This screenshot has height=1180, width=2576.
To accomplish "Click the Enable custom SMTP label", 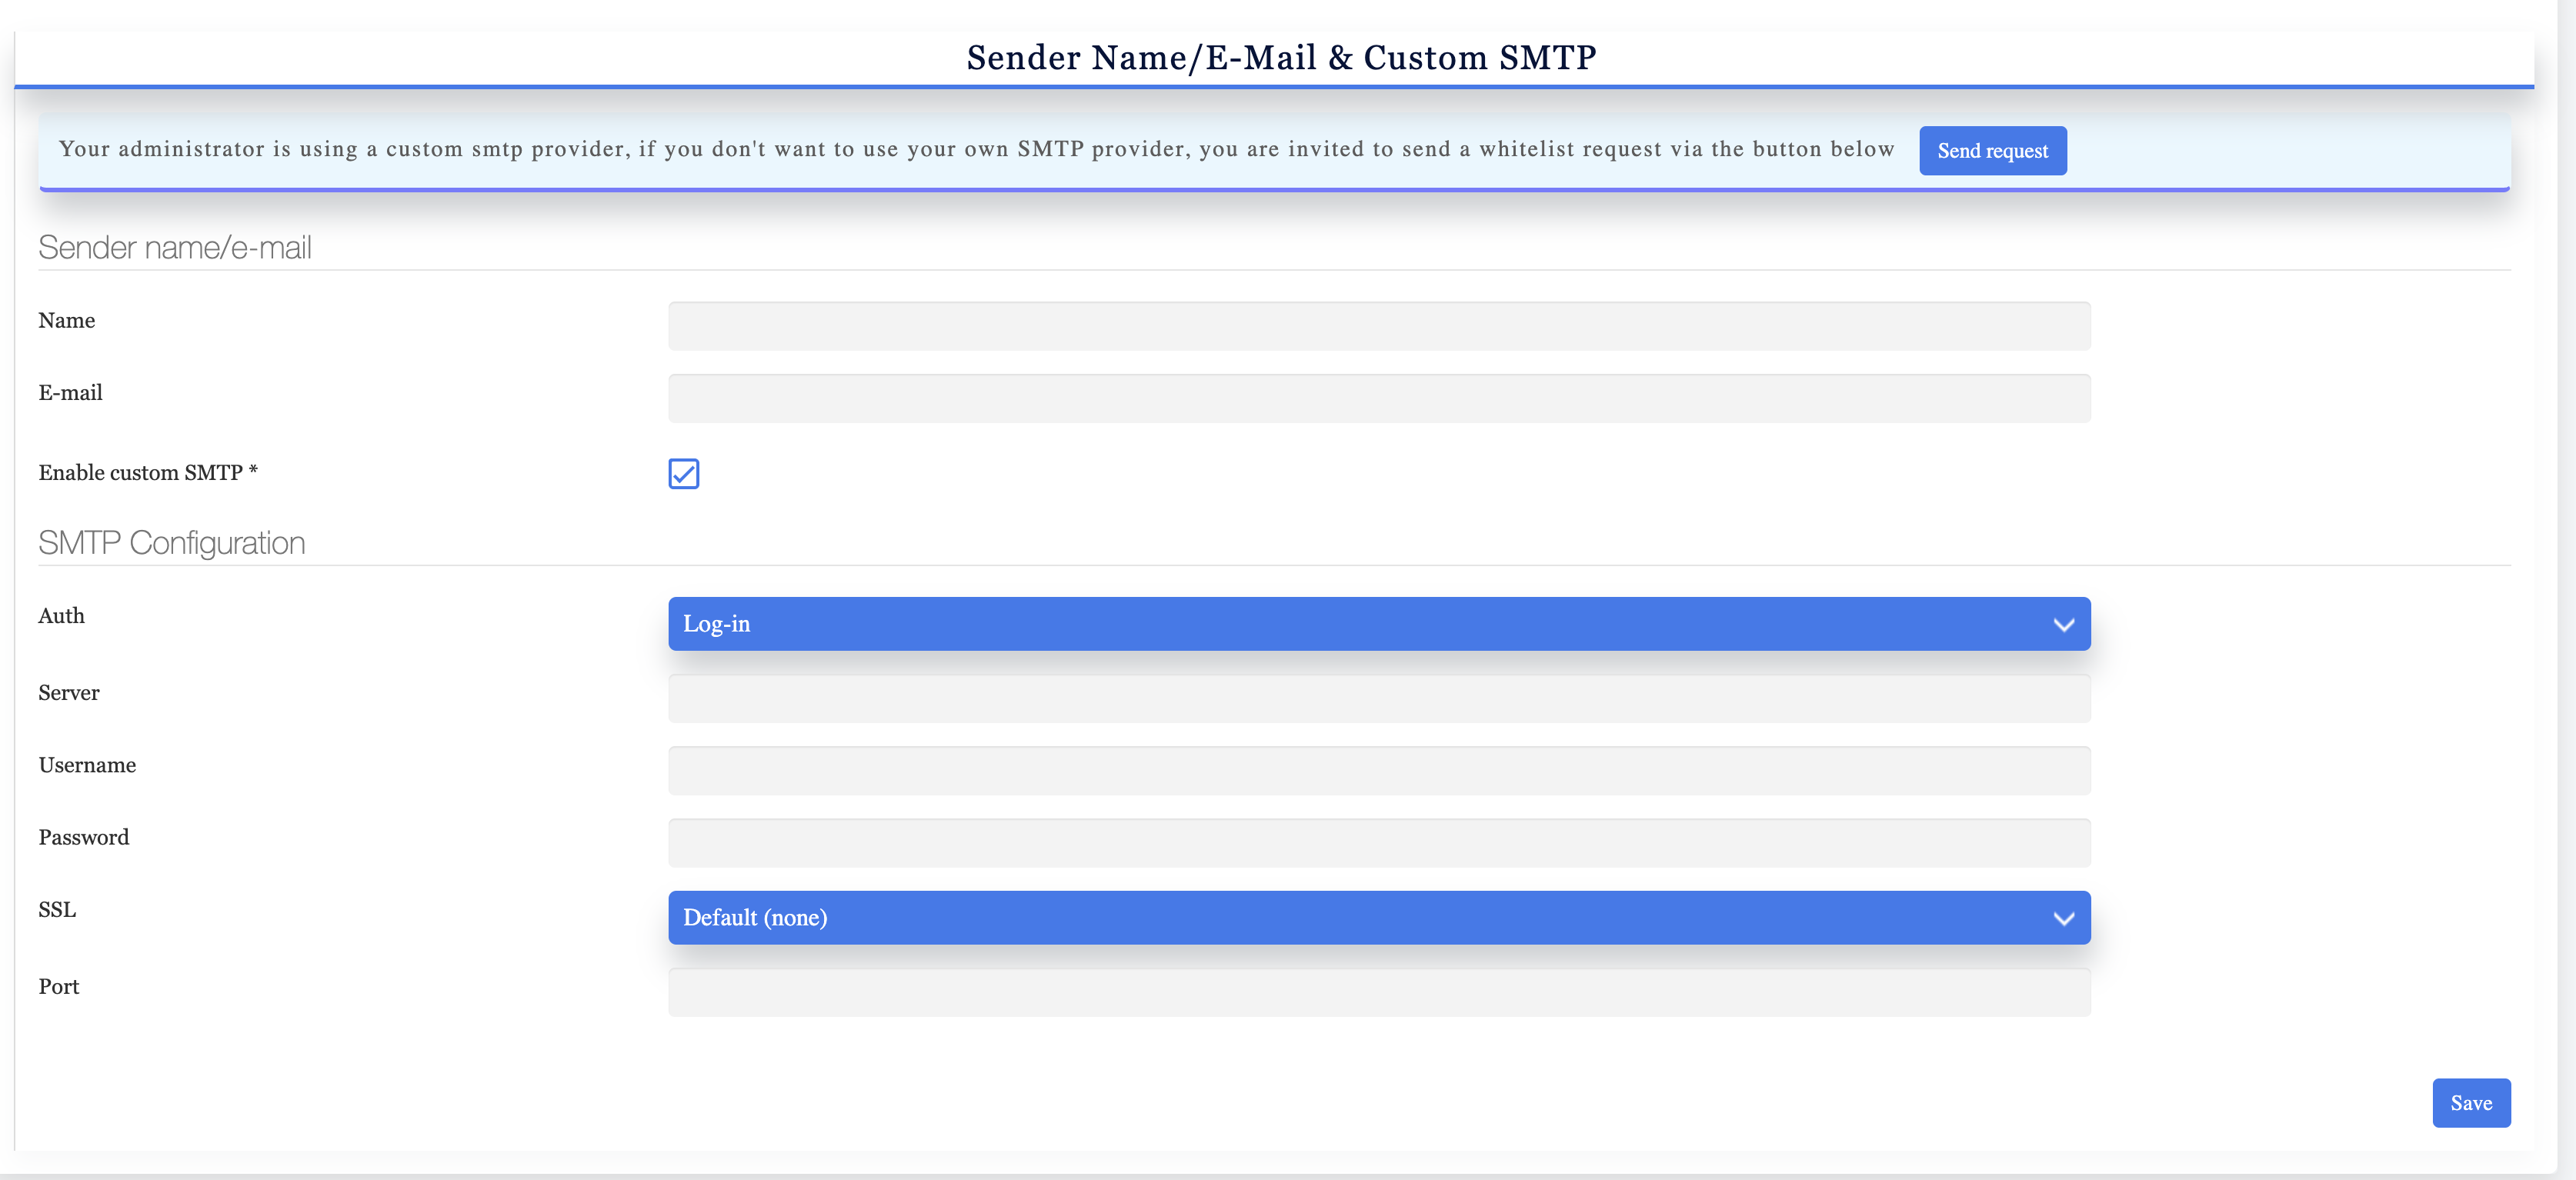I will tap(148, 472).
